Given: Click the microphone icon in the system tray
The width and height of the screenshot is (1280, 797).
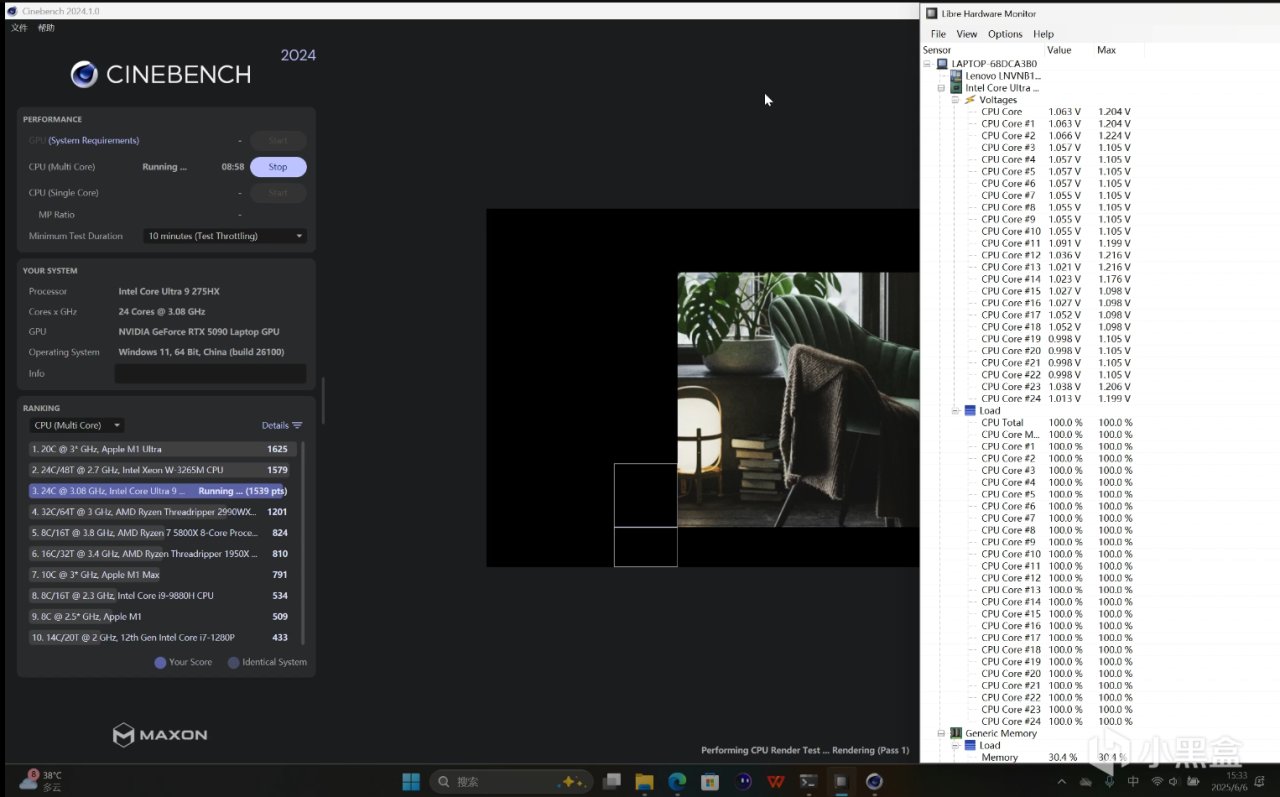Looking at the screenshot, I should coord(1110,781).
